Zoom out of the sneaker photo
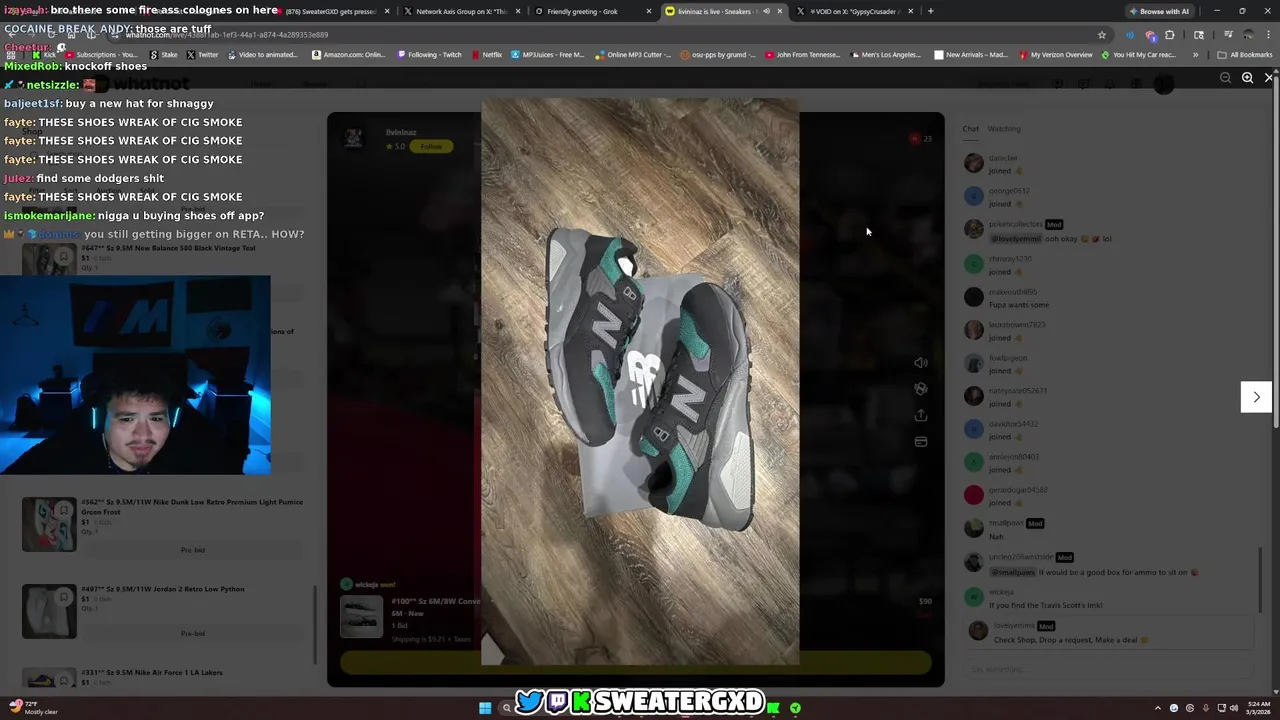Viewport: 1280px width, 720px height. (x=1225, y=78)
